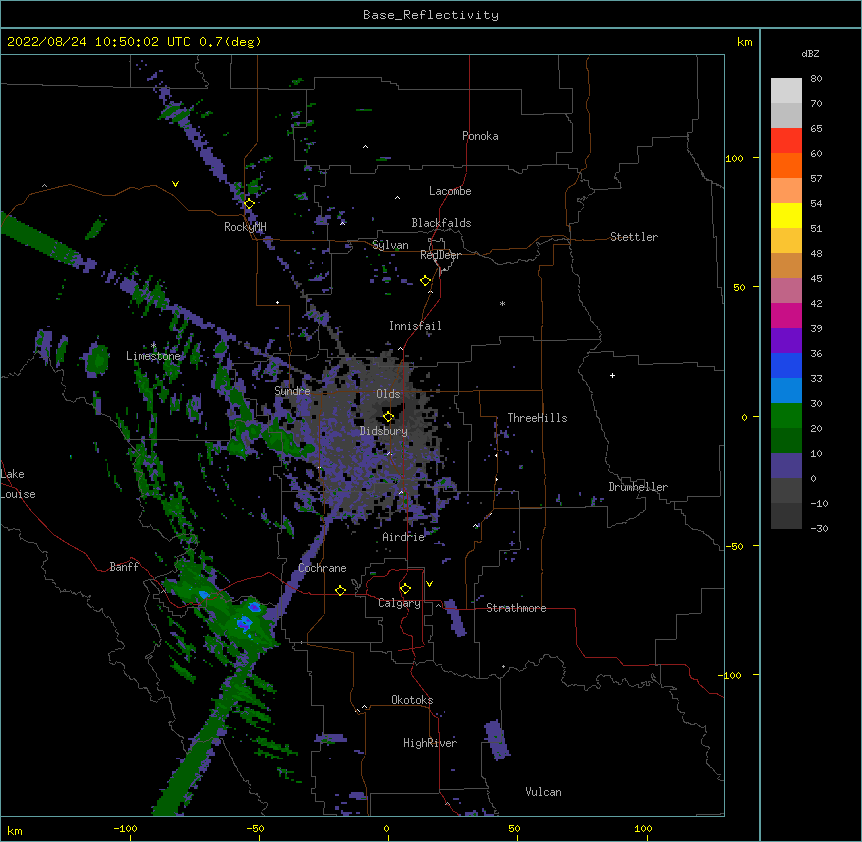862x842 pixels.
Task: Click the Didsbury label
Action: pyautogui.click(x=383, y=431)
